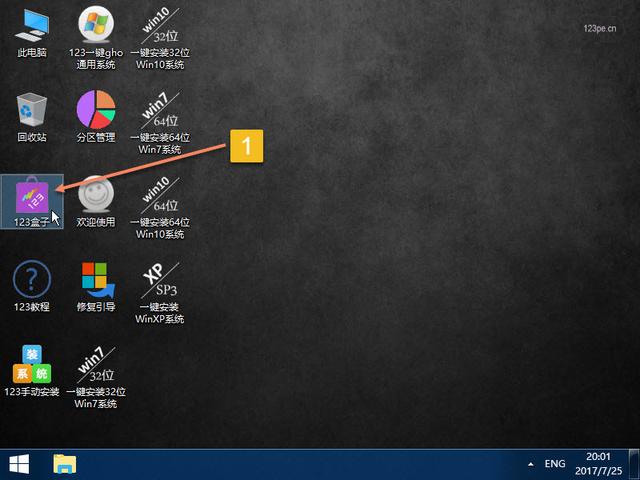Select the 123教程 question mark icon
Screen dimensions: 640x480
[32, 287]
